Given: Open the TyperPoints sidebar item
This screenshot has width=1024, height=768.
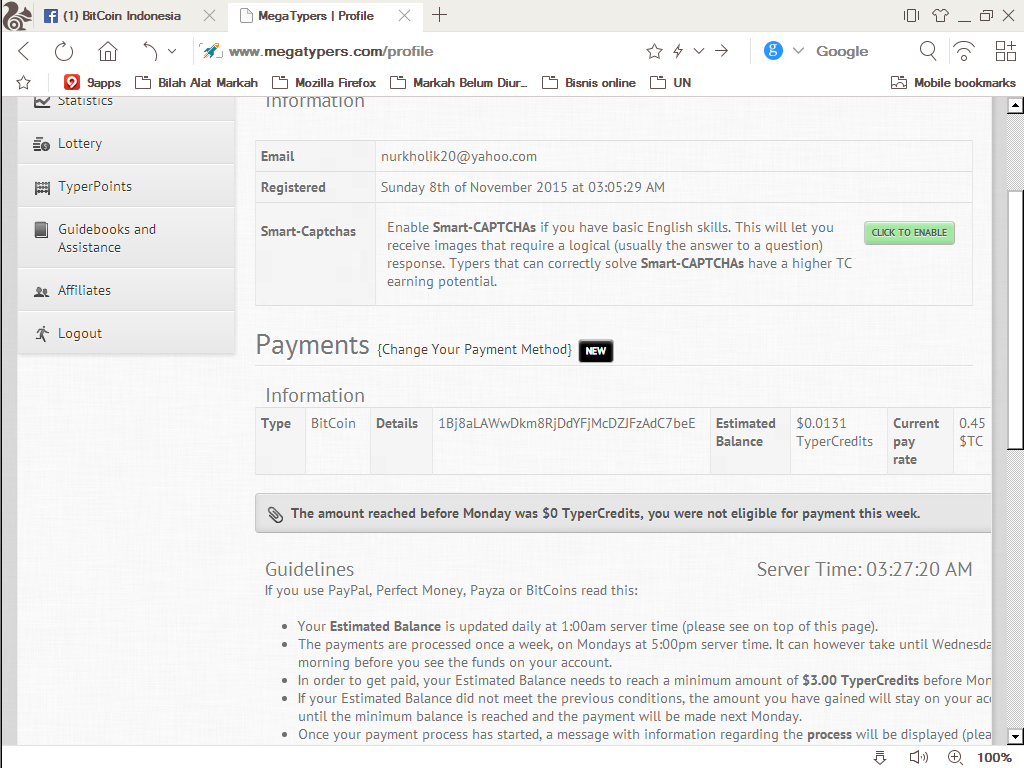Looking at the screenshot, I should click(x=125, y=187).
